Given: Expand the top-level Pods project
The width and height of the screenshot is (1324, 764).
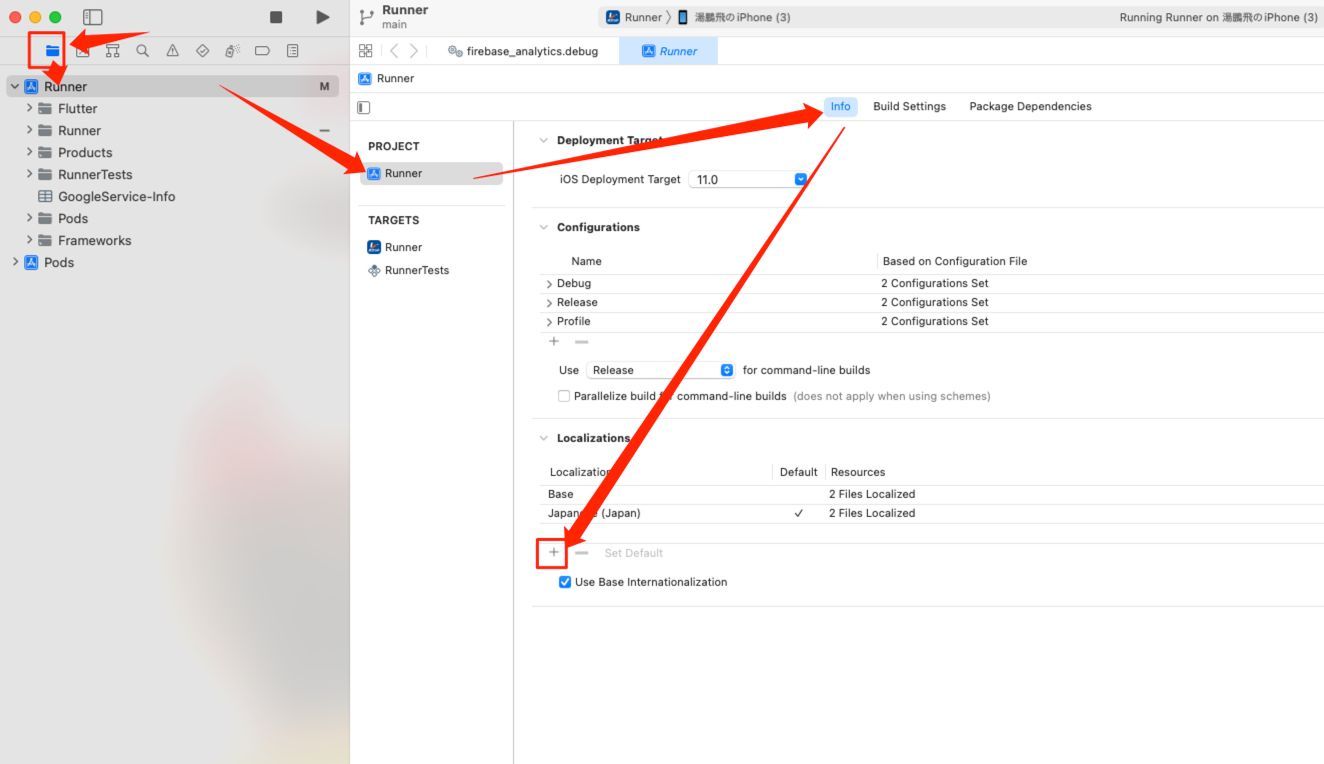Looking at the screenshot, I should point(14,262).
